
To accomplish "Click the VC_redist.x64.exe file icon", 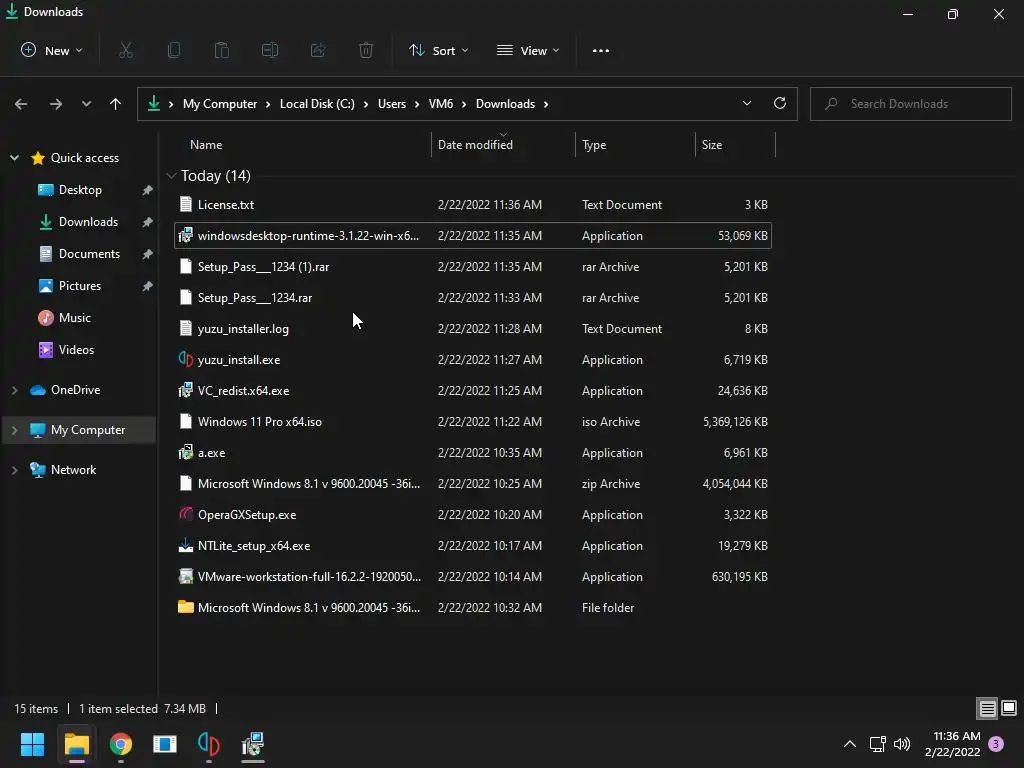I will point(185,390).
